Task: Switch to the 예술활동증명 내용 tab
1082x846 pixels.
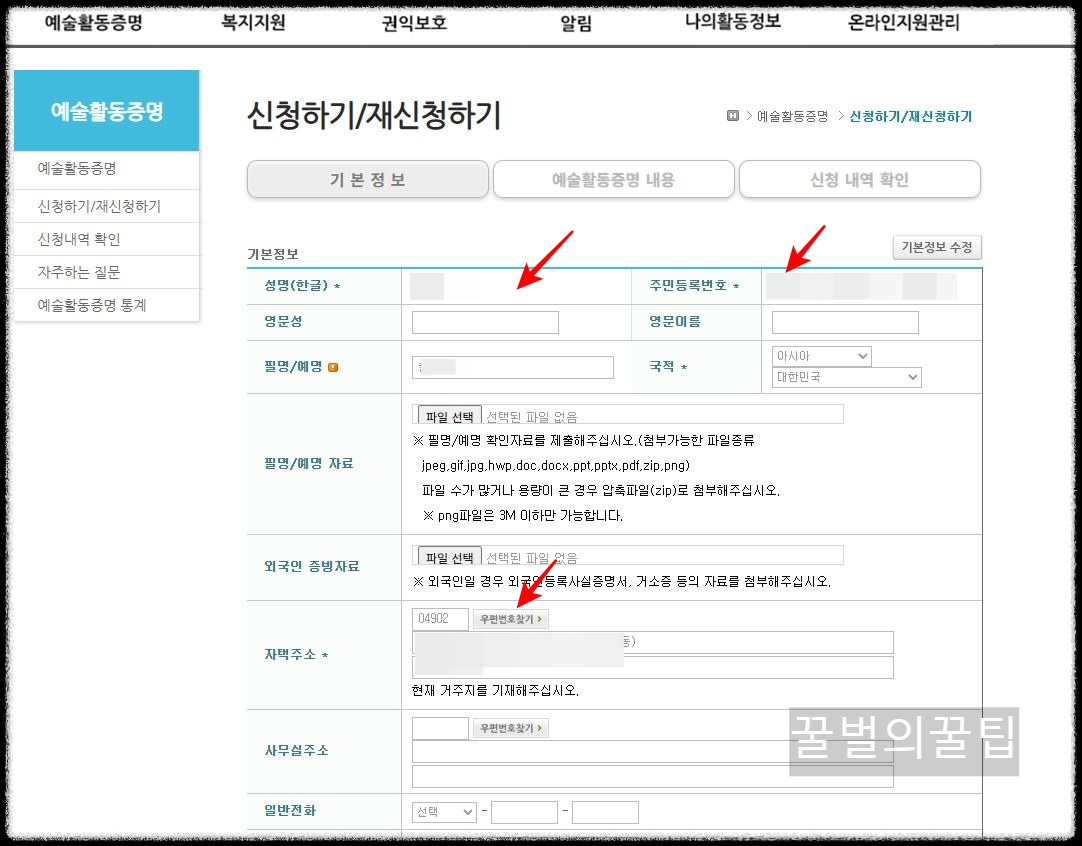Action: point(613,179)
